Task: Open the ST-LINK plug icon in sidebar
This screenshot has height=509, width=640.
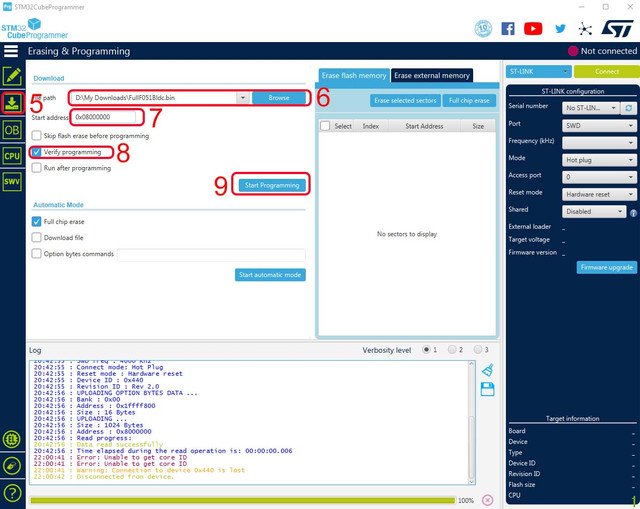Action: click(12, 466)
